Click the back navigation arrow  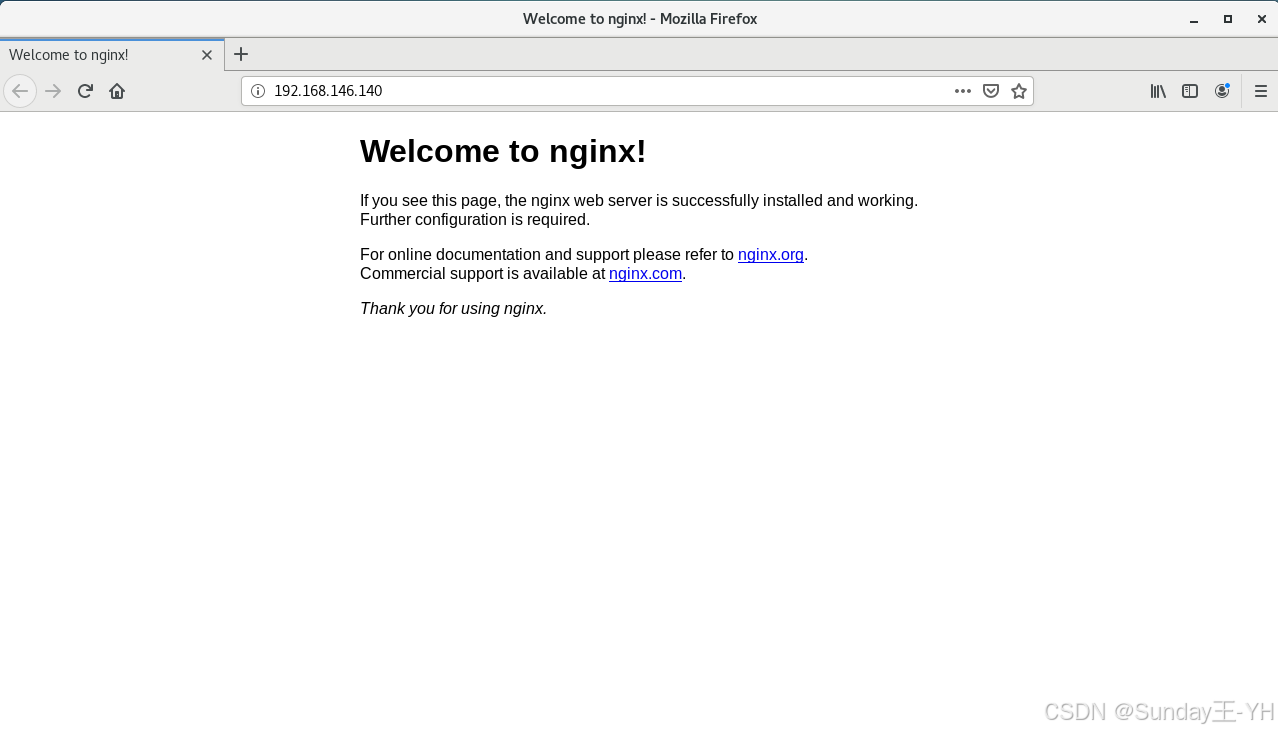20,91
